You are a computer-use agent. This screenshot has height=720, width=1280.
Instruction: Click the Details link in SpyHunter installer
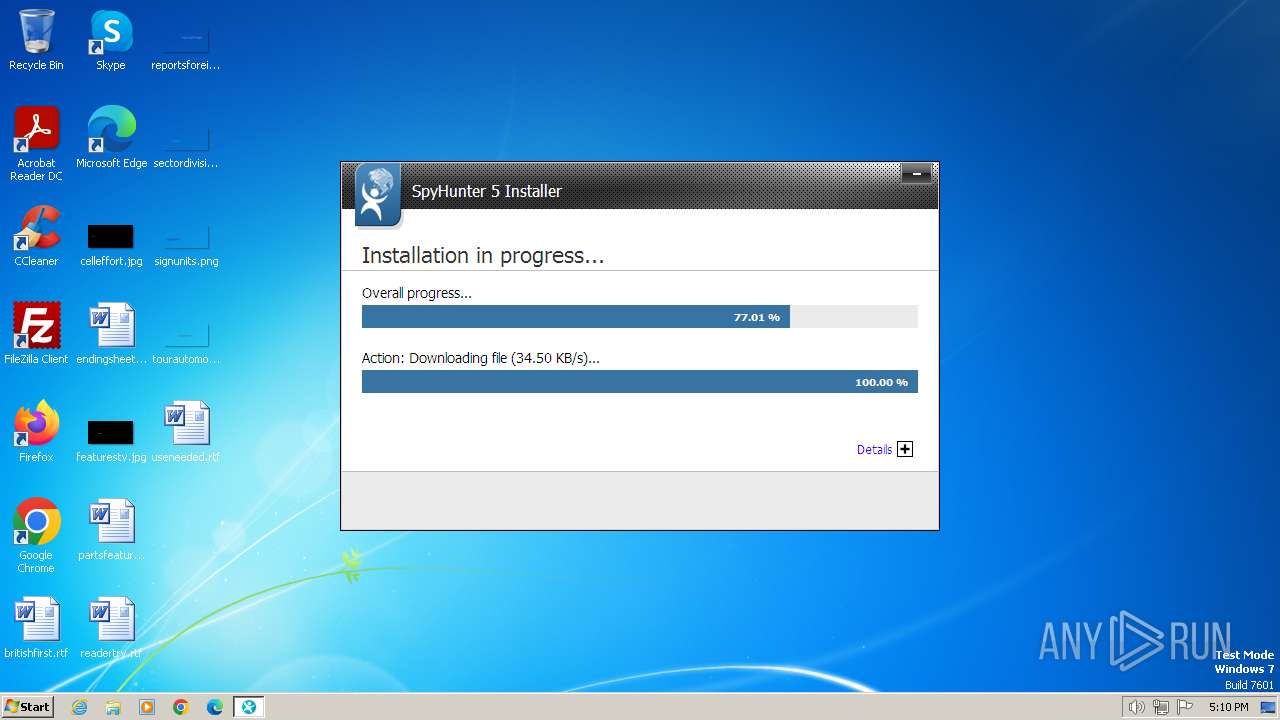pos(874,450)
